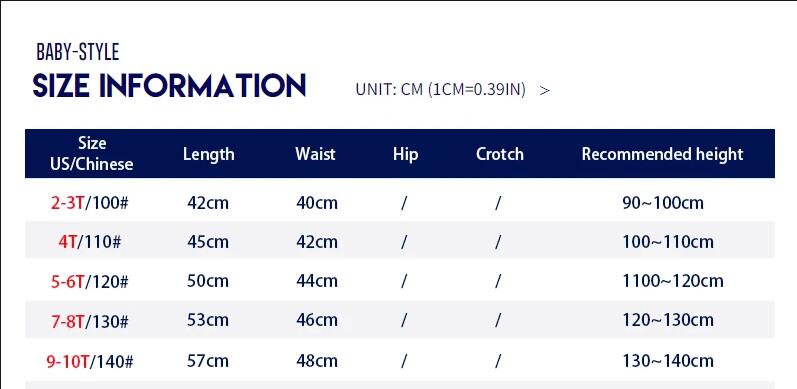The height and width of the screenshot is (389, 797).
Task: Click the 130~140cm recommended height cell
Action: coord(668,361)
